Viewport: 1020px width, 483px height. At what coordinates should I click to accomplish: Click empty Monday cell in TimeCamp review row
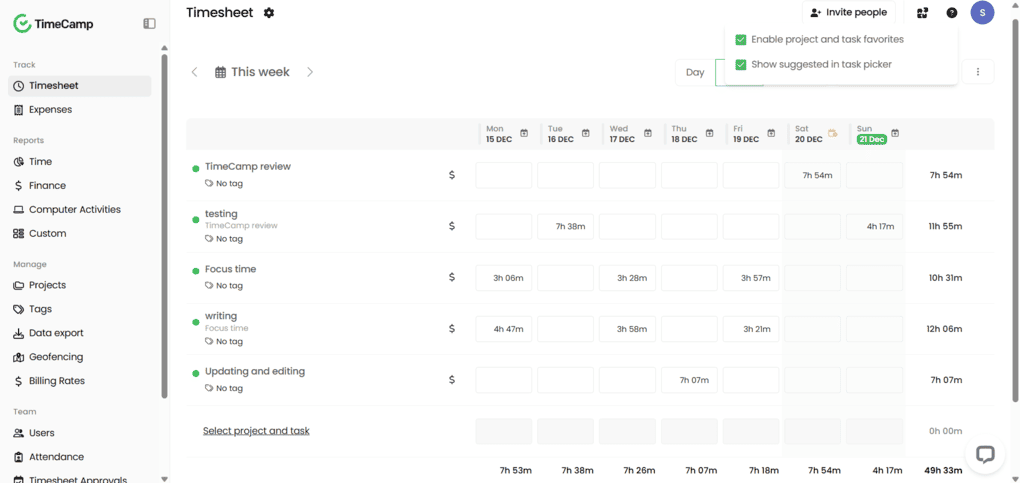503,175
